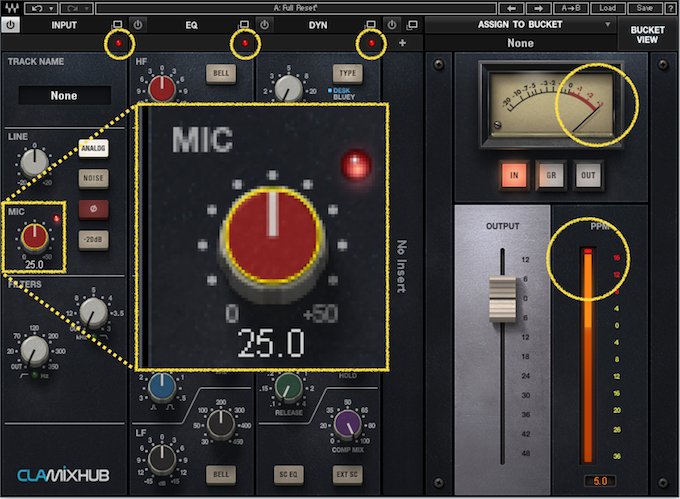Click the small red MIC gain knob
The width and height of the screenshot is (680, 499).
35,237
